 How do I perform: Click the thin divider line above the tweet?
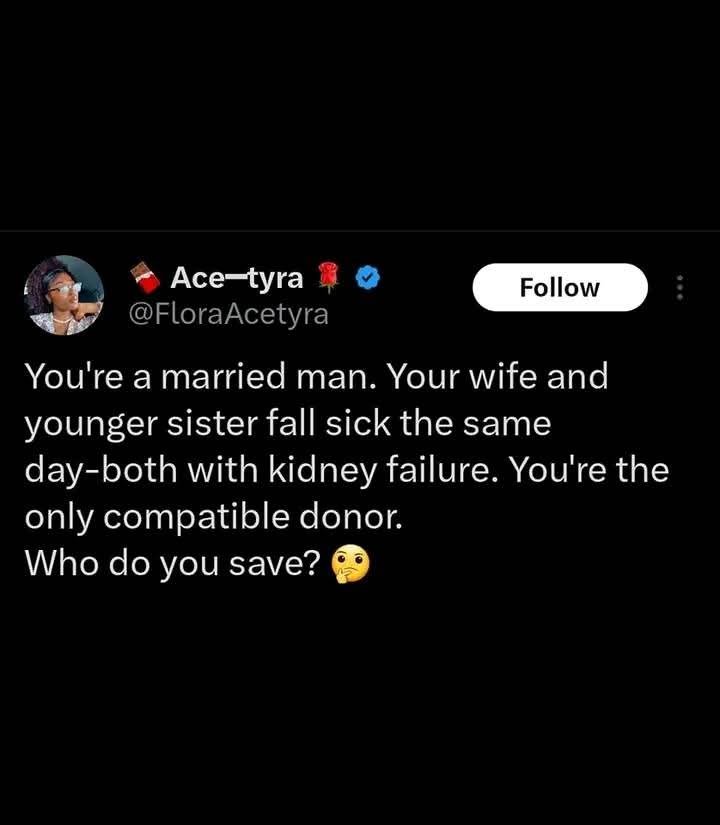pos(360,230)
